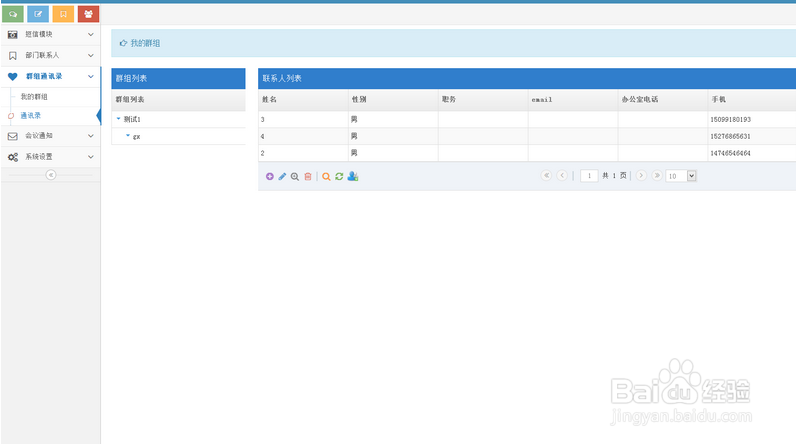Click the camera icon beside 短信模块
The width and height of the screenshot is (796, 444).
click(13, 35)
